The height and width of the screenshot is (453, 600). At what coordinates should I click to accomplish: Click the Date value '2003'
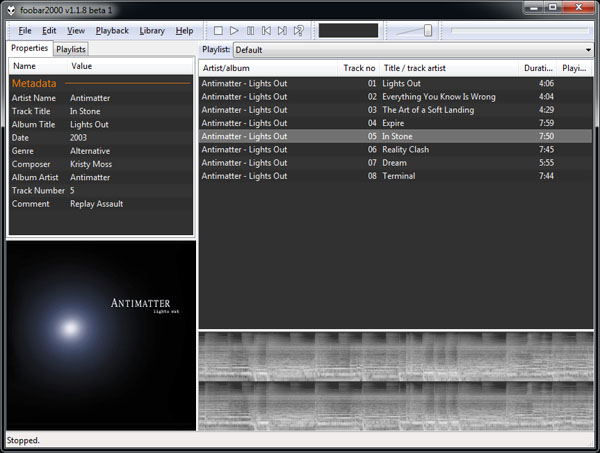click(78, 138)
